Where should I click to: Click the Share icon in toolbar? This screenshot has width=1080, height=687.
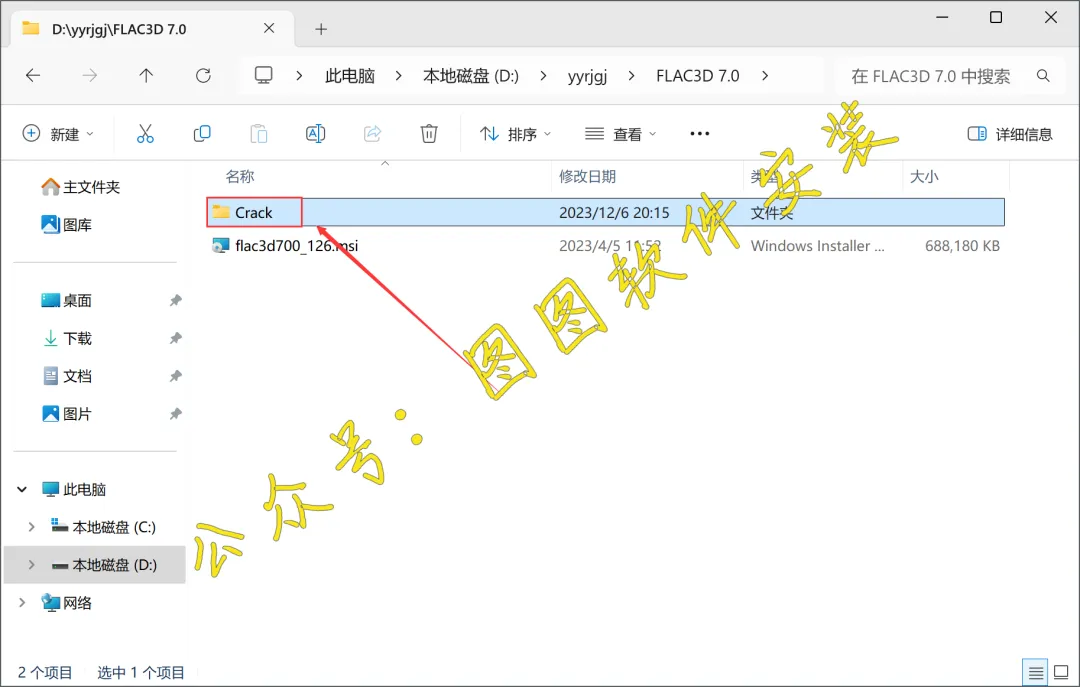point(373,134)
